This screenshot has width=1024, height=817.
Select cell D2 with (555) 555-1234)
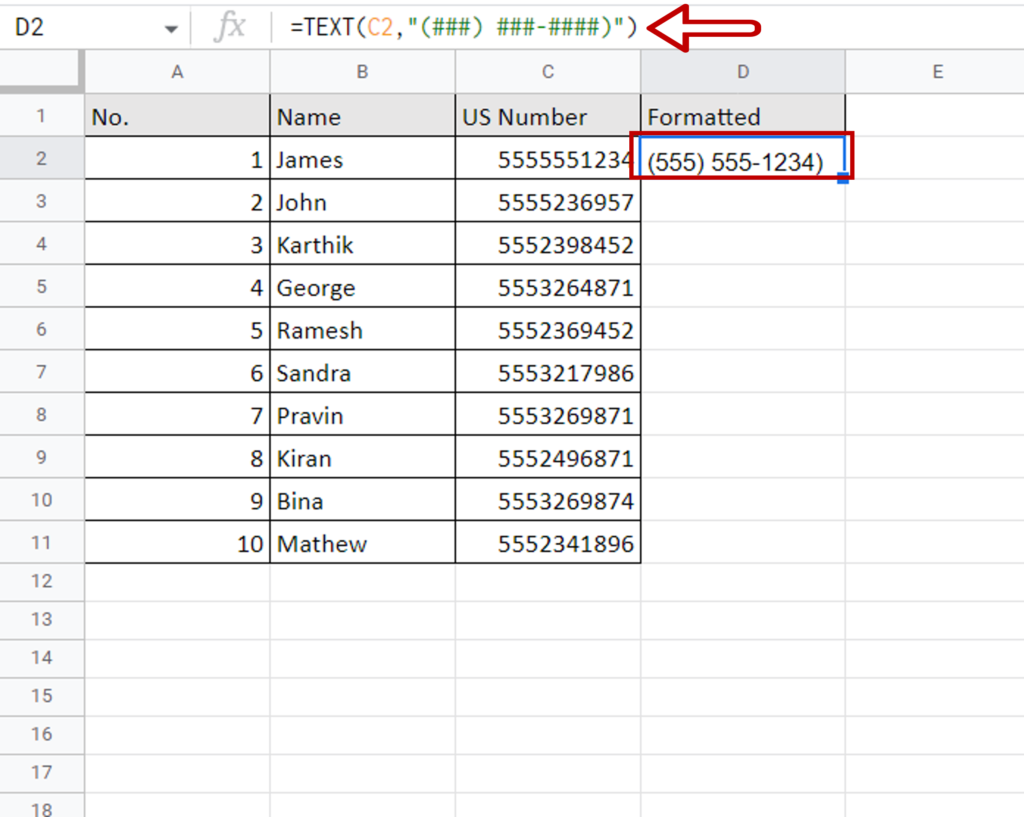(x=743, y=157)
